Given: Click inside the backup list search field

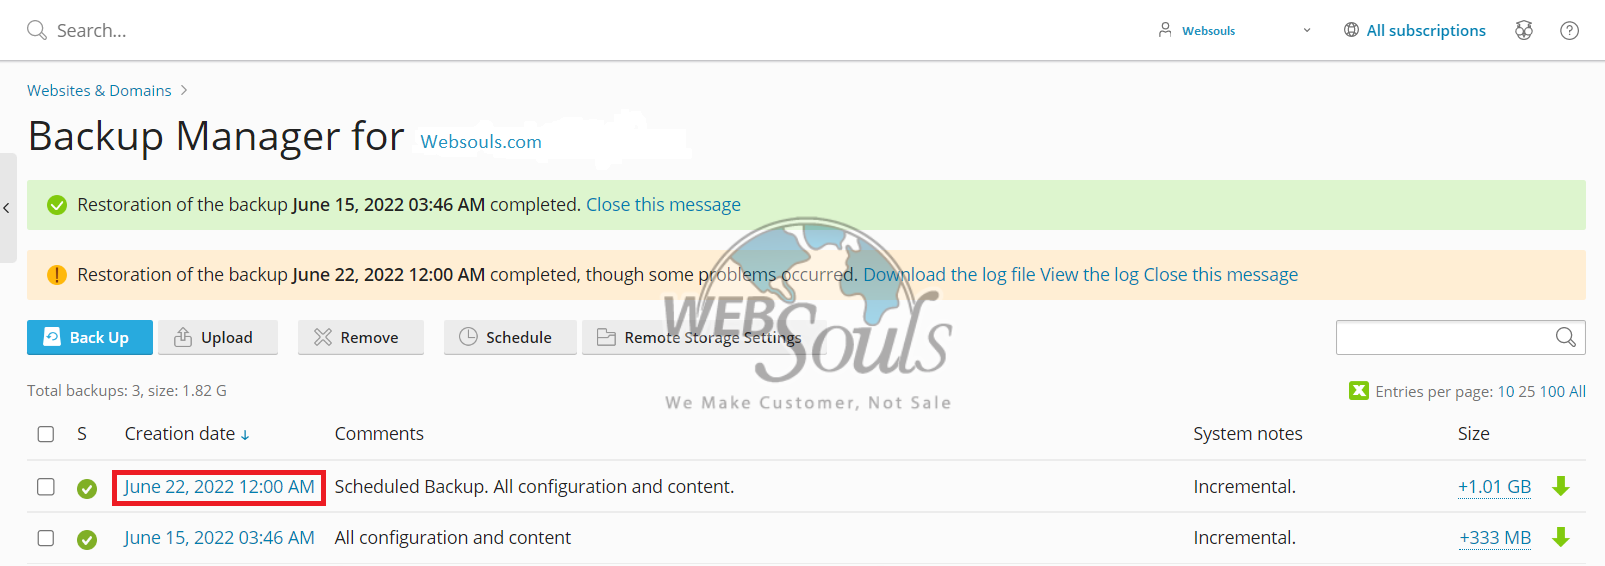Looking at the screenshot, I should [x=1445, y=338].
